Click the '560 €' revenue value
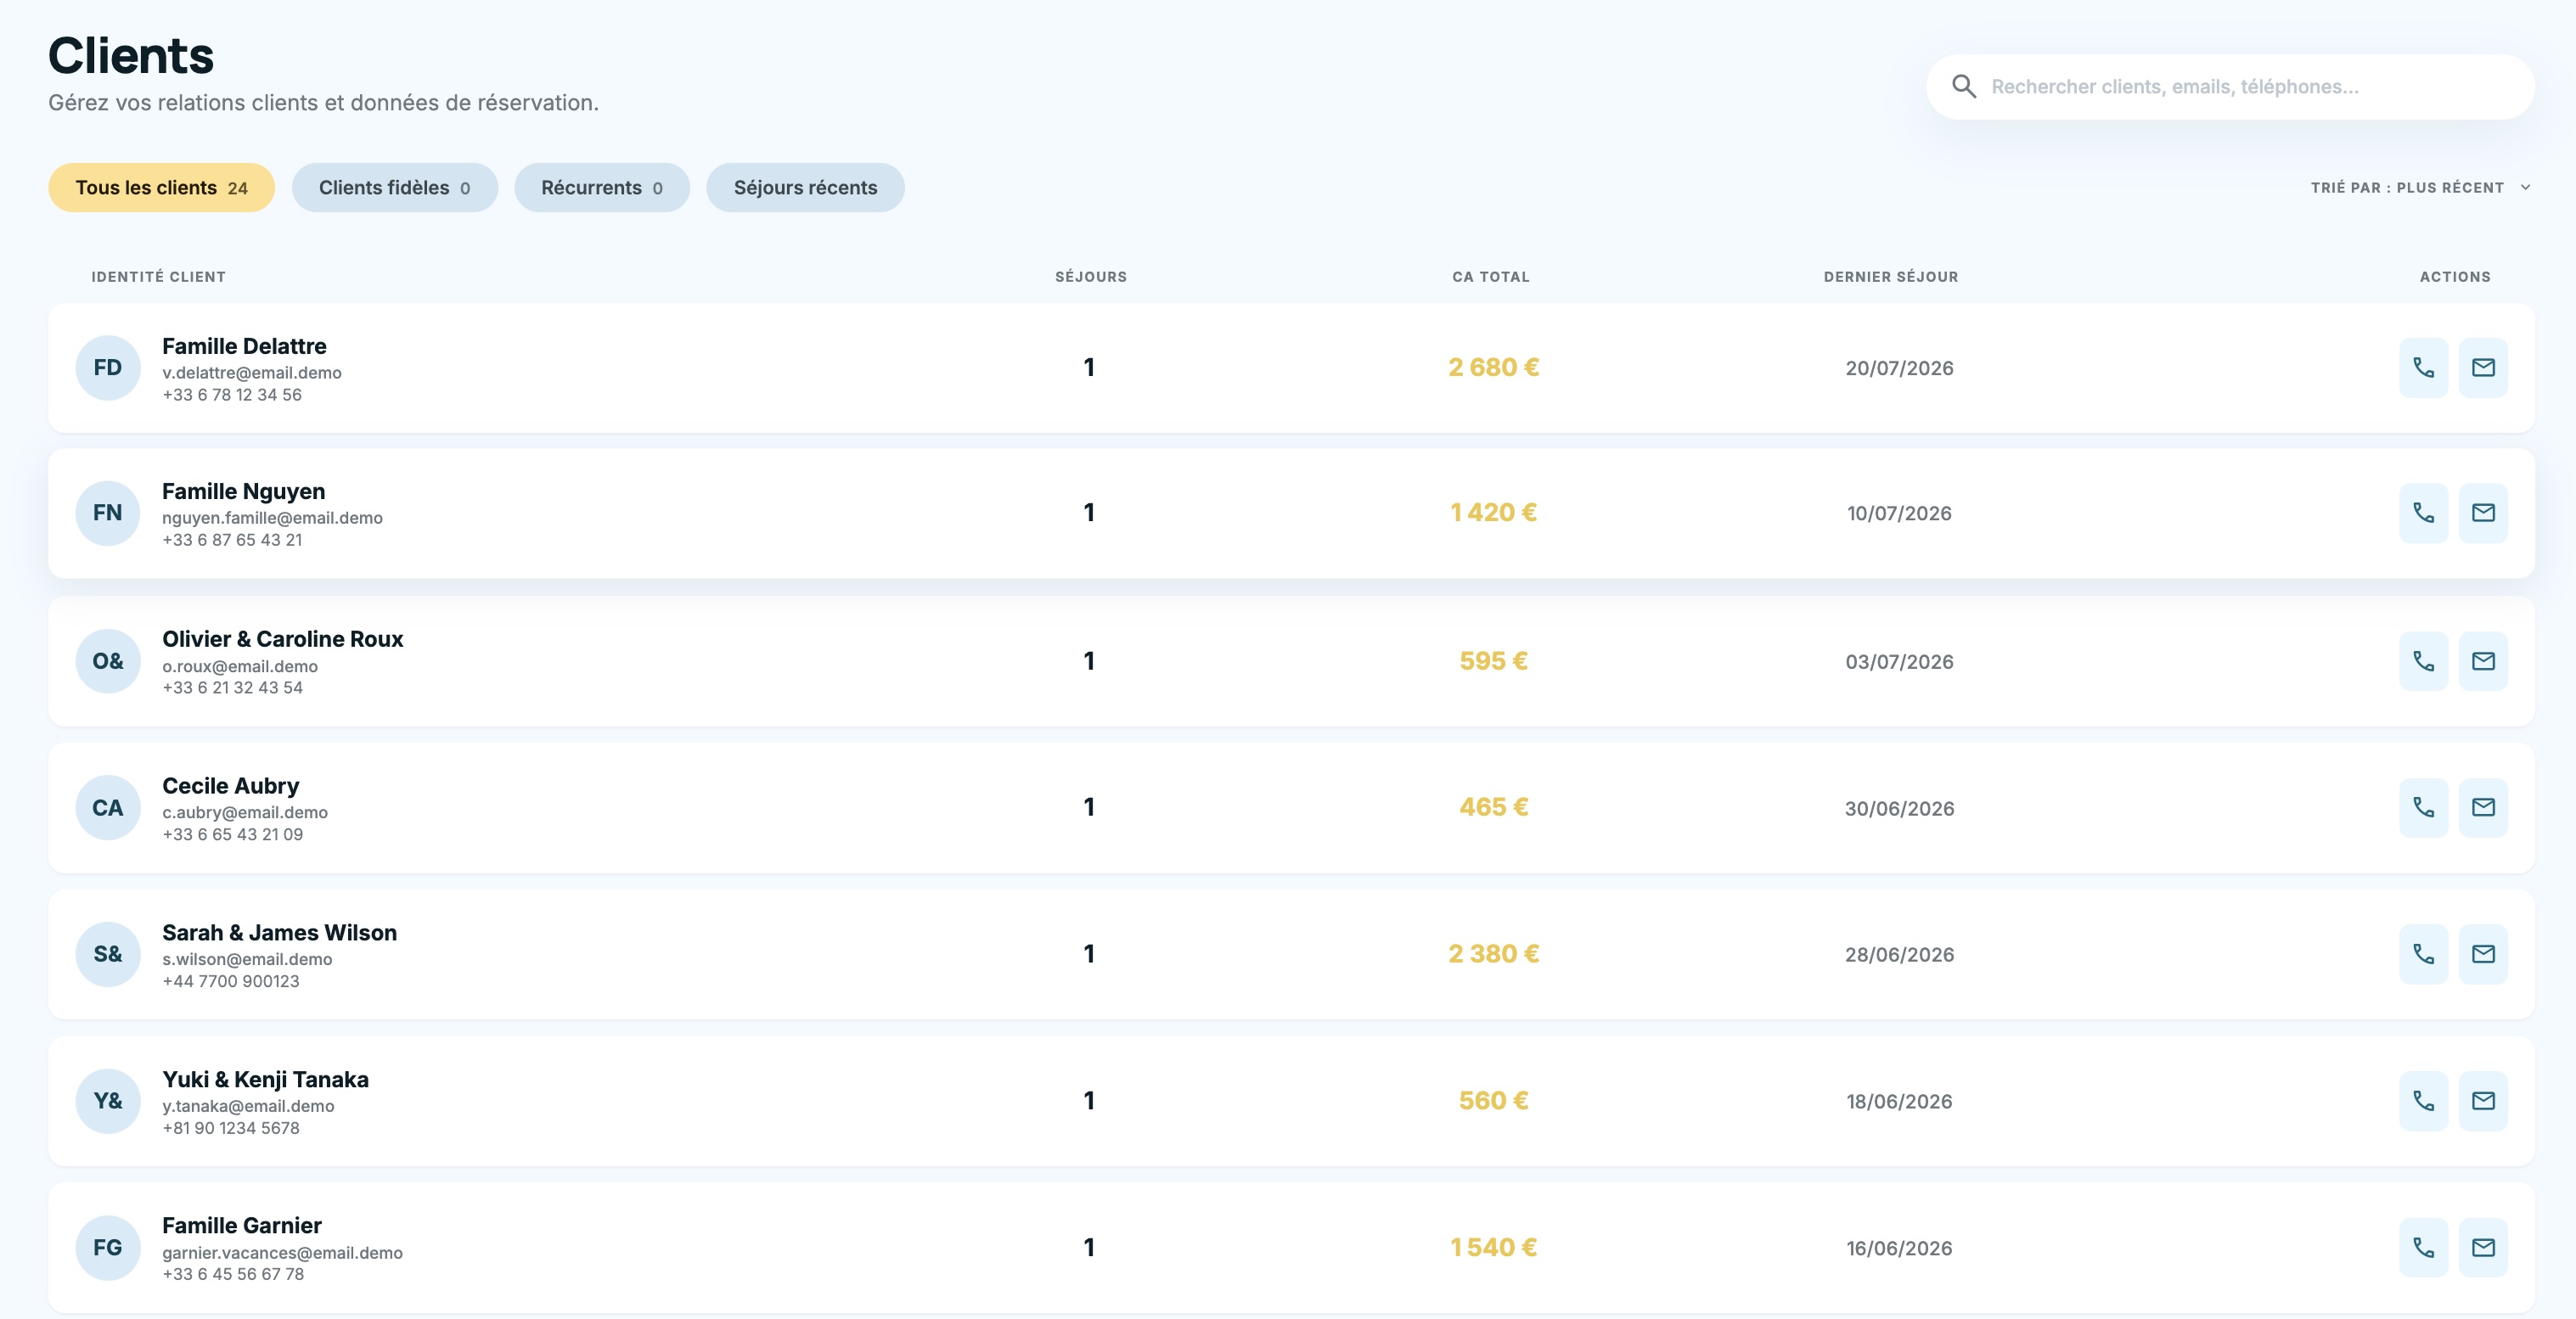The height and width of the screenshot is (1319, 2576). 1493,1101
